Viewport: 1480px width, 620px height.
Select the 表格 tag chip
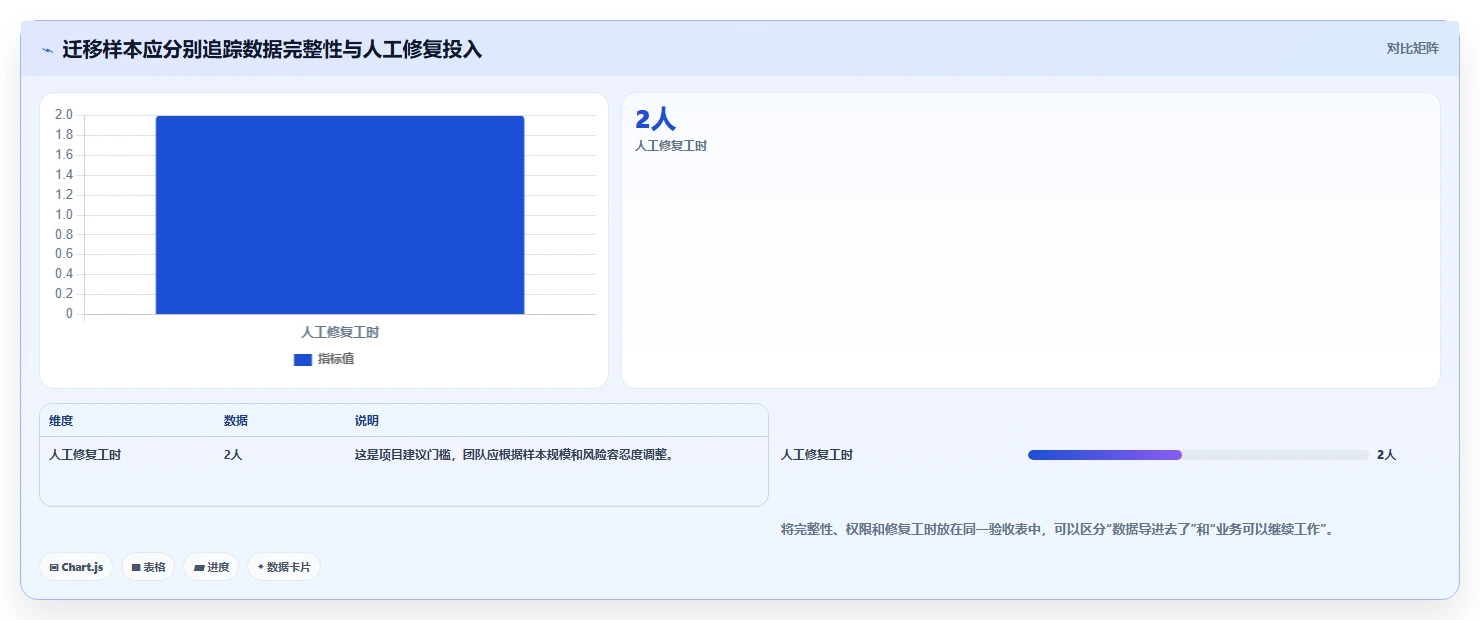(148, 567)
